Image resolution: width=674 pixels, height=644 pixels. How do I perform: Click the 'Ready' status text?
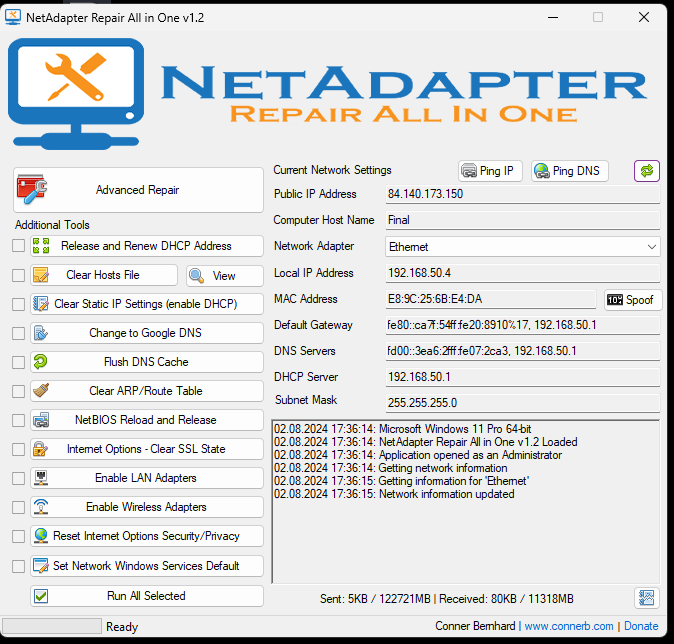click(x=122, y=627)
